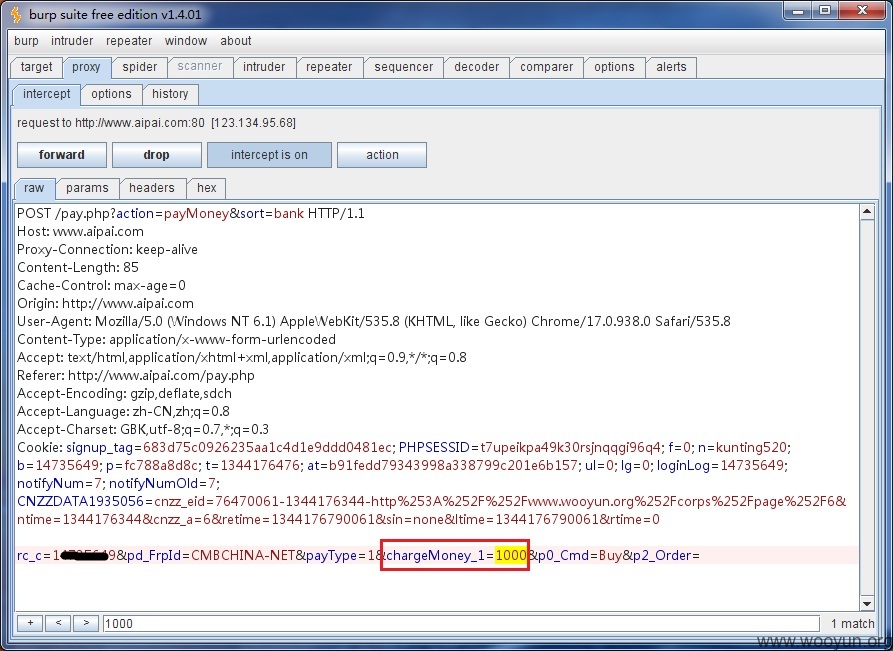Open the sequencer tab

tap(404, 67)
